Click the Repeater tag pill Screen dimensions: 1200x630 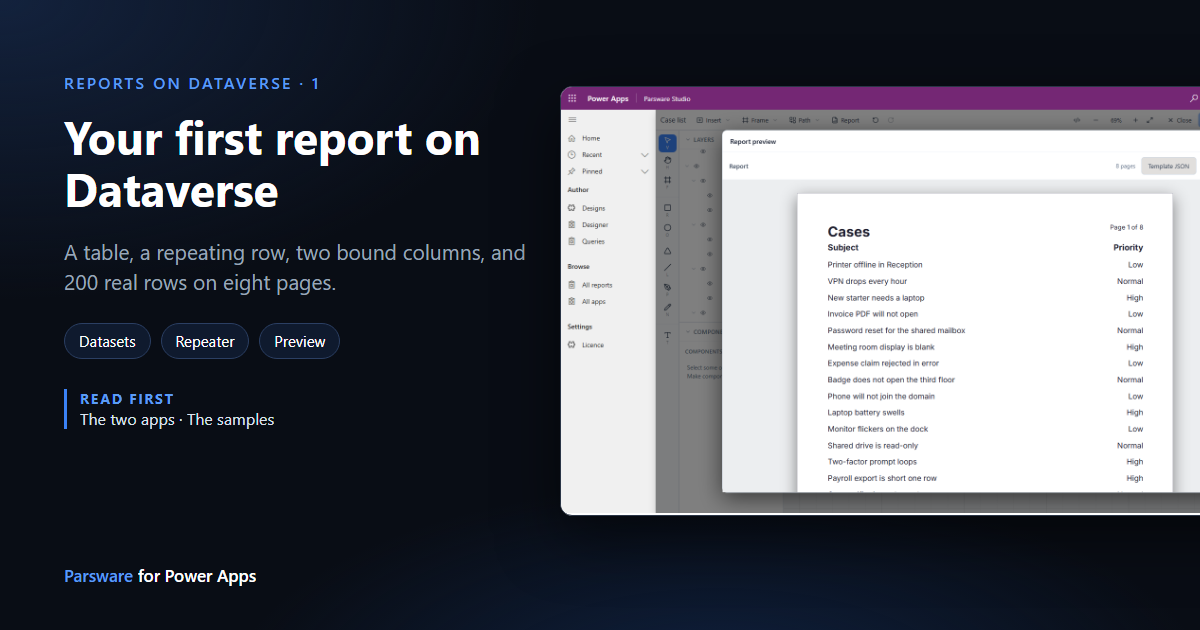pos(205,341)
